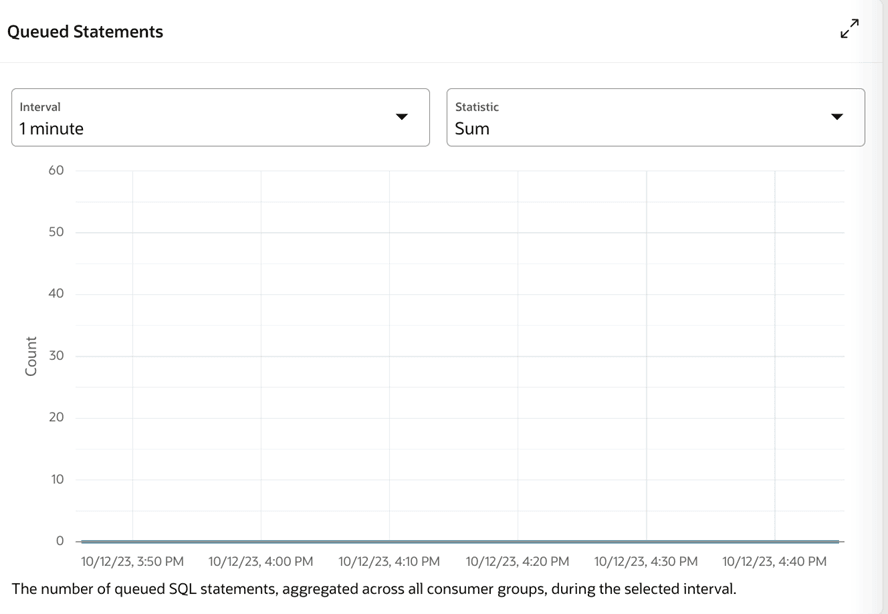Click the zero-value data line in chart
The height and width of the screenshot is (614, 888).
460,541
